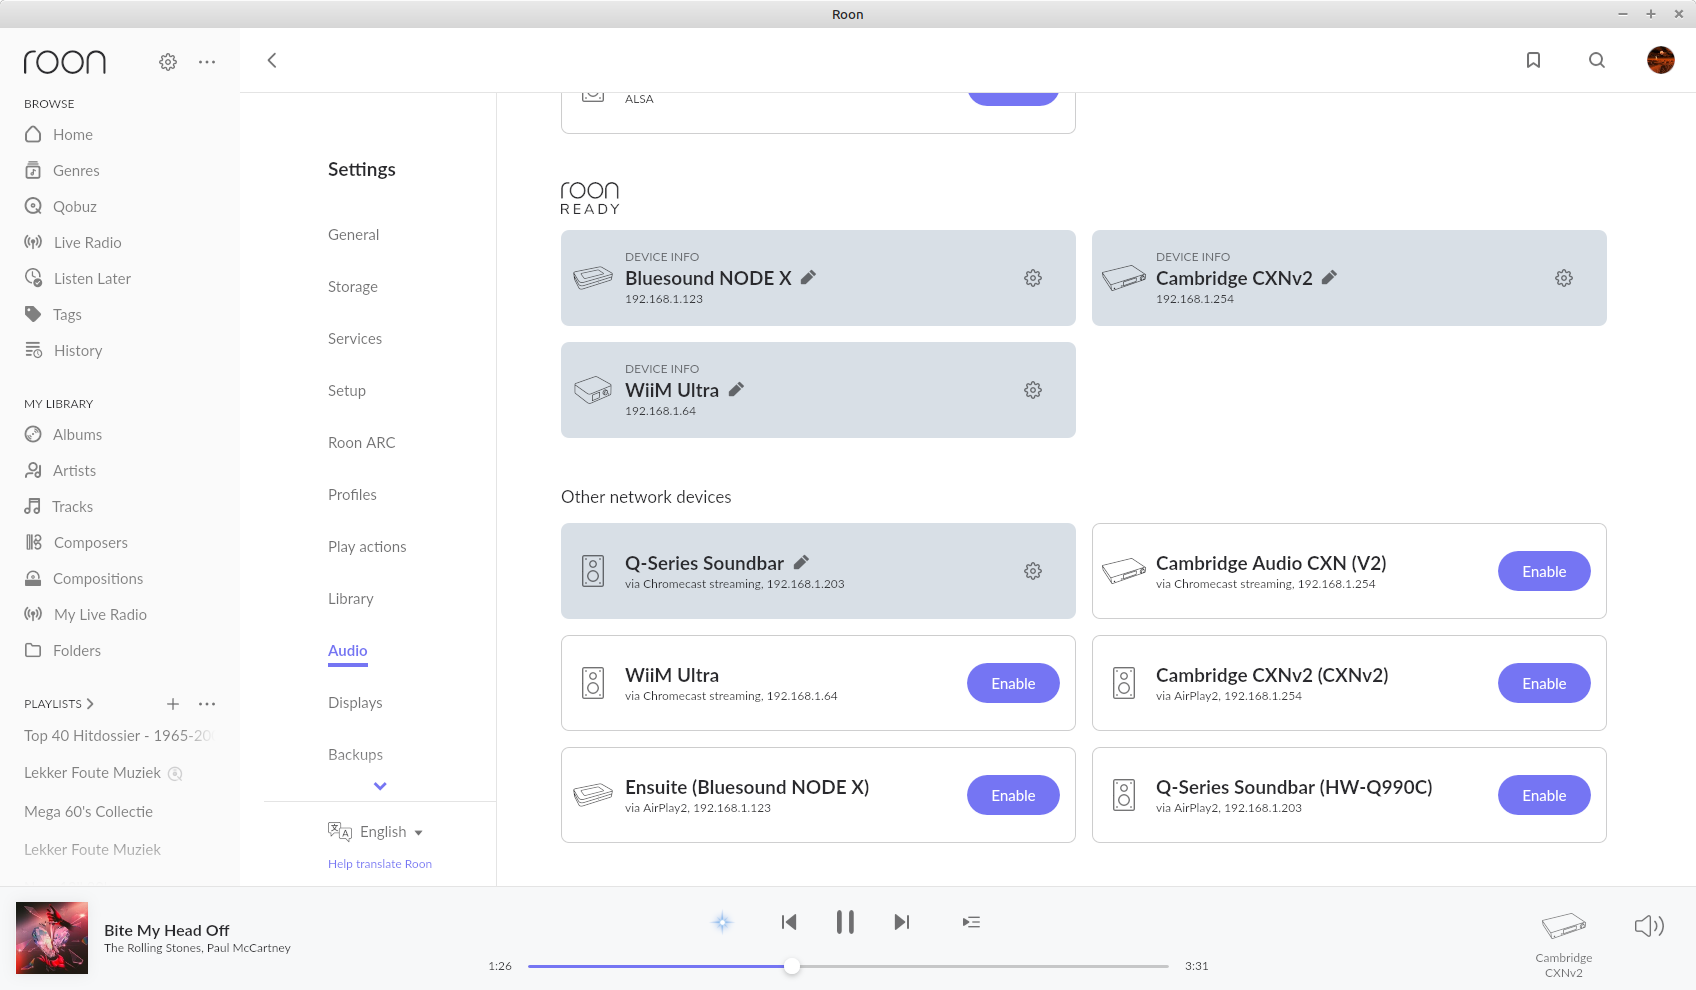The image size is (1696, 990).
Task: Open Top 40 Hitdossier playlist
Action: (119, 736)
